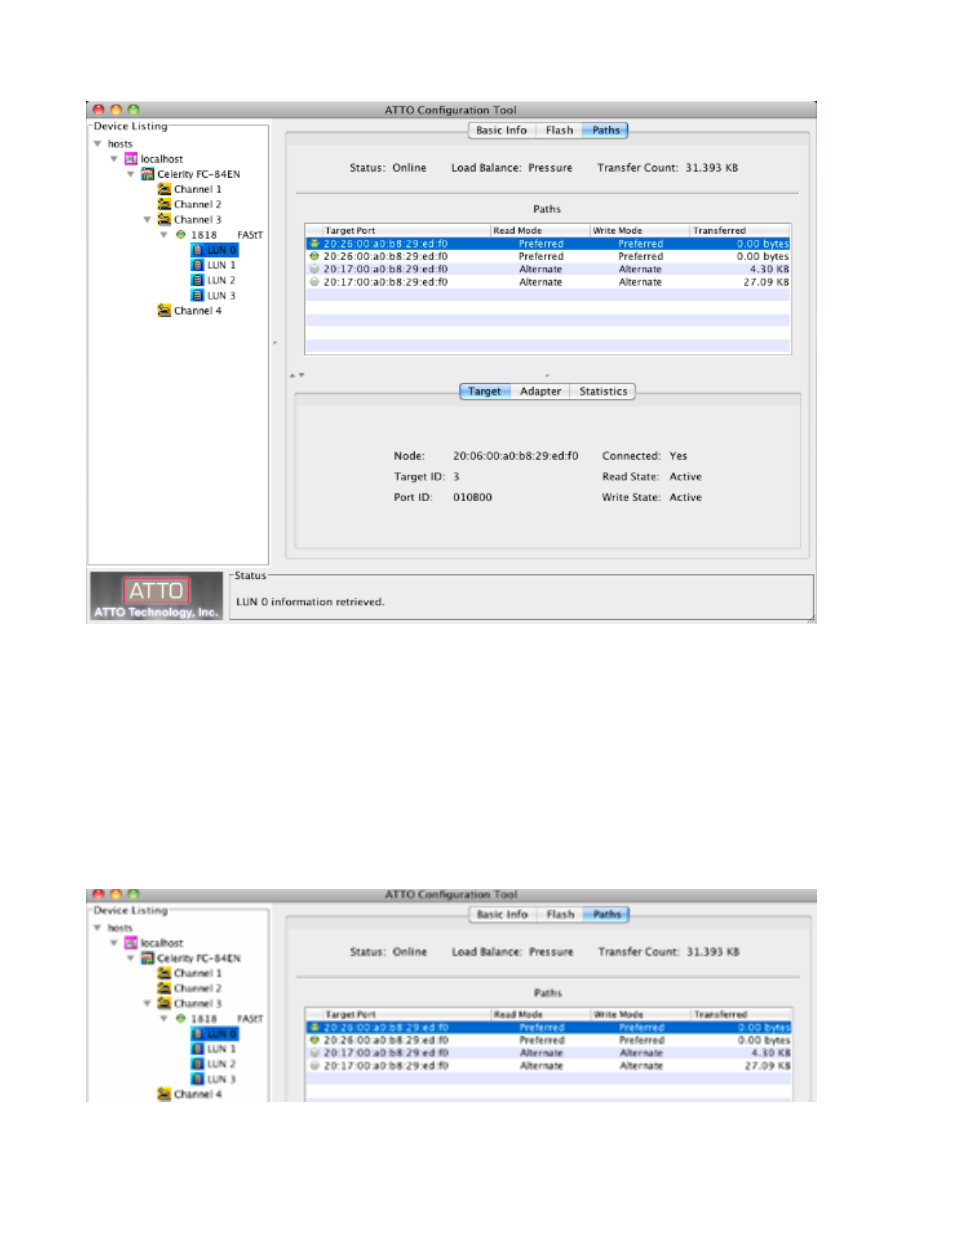Viewport: 954px width, 1235px height.
Task: Collapse Channel 3 node in upper window
Action: pyautogui.click(x=147, y=219)
